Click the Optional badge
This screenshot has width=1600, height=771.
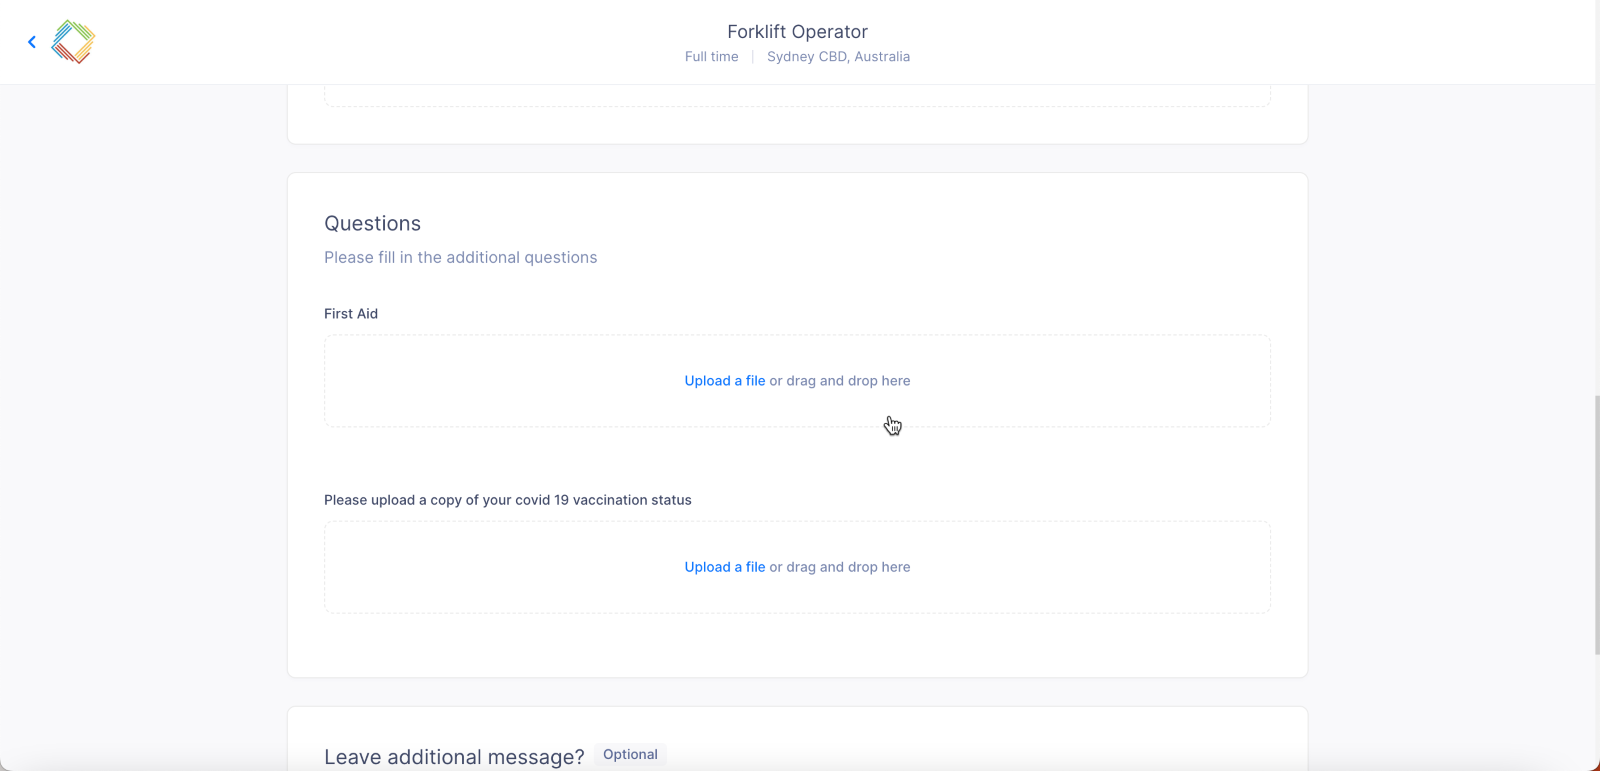tap(630, 755)
